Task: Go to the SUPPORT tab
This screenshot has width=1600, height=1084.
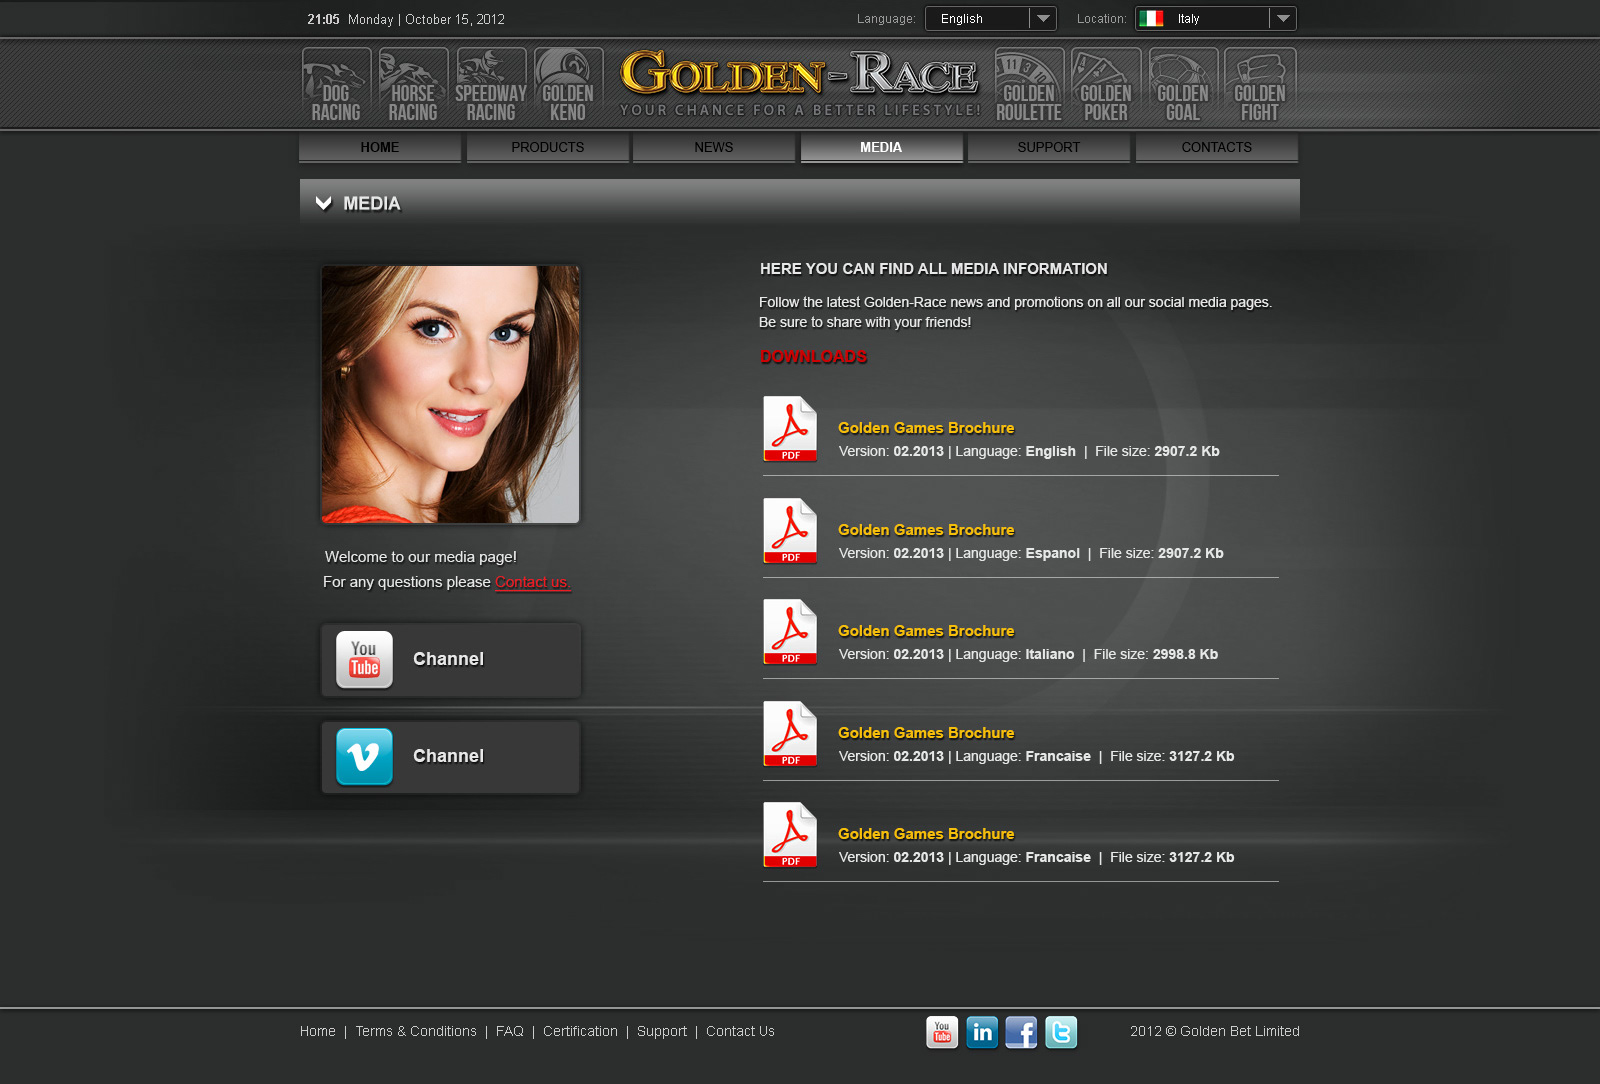Action: (x=1049, y=147)
